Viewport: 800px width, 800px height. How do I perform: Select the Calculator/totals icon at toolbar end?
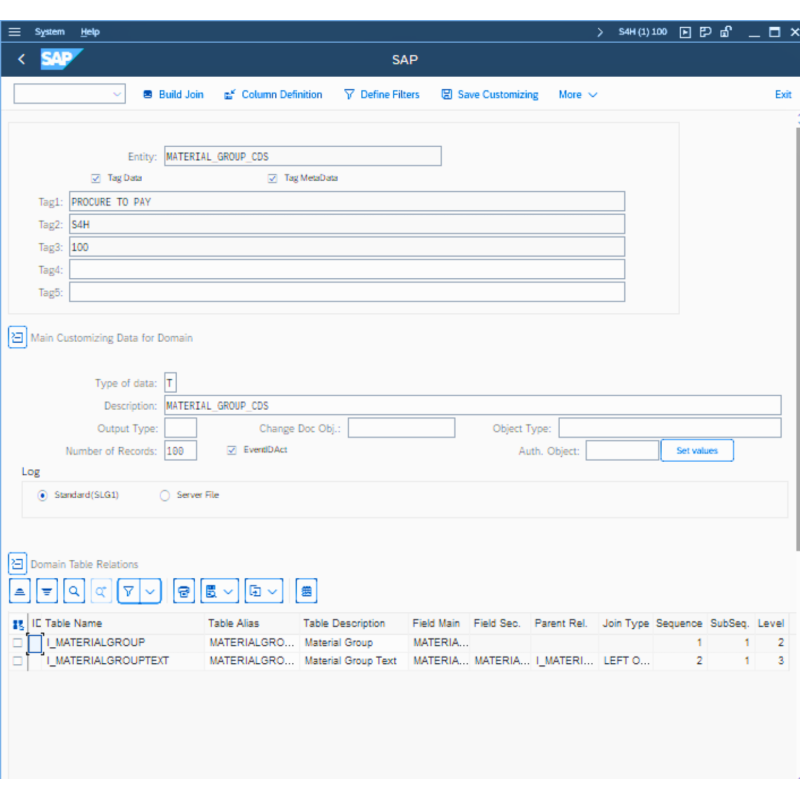click(x=306, y=591)
